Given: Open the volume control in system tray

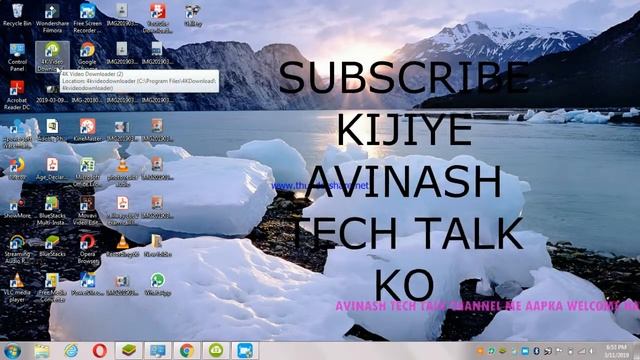Looking at the screenshot, I should point(591,351).
